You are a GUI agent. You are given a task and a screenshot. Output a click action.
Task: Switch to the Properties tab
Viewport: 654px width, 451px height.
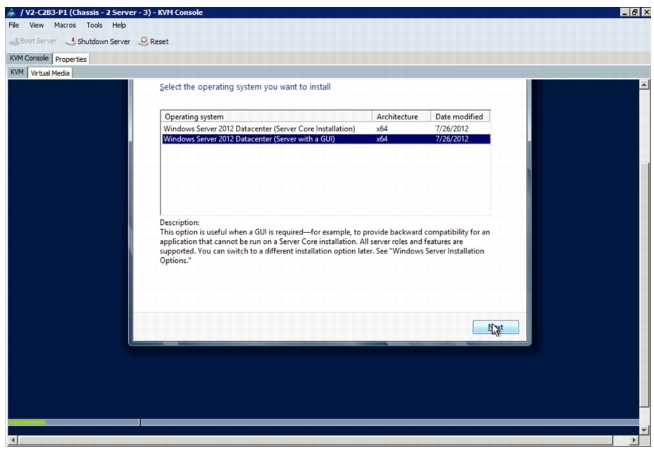click(x=71, y=59)
